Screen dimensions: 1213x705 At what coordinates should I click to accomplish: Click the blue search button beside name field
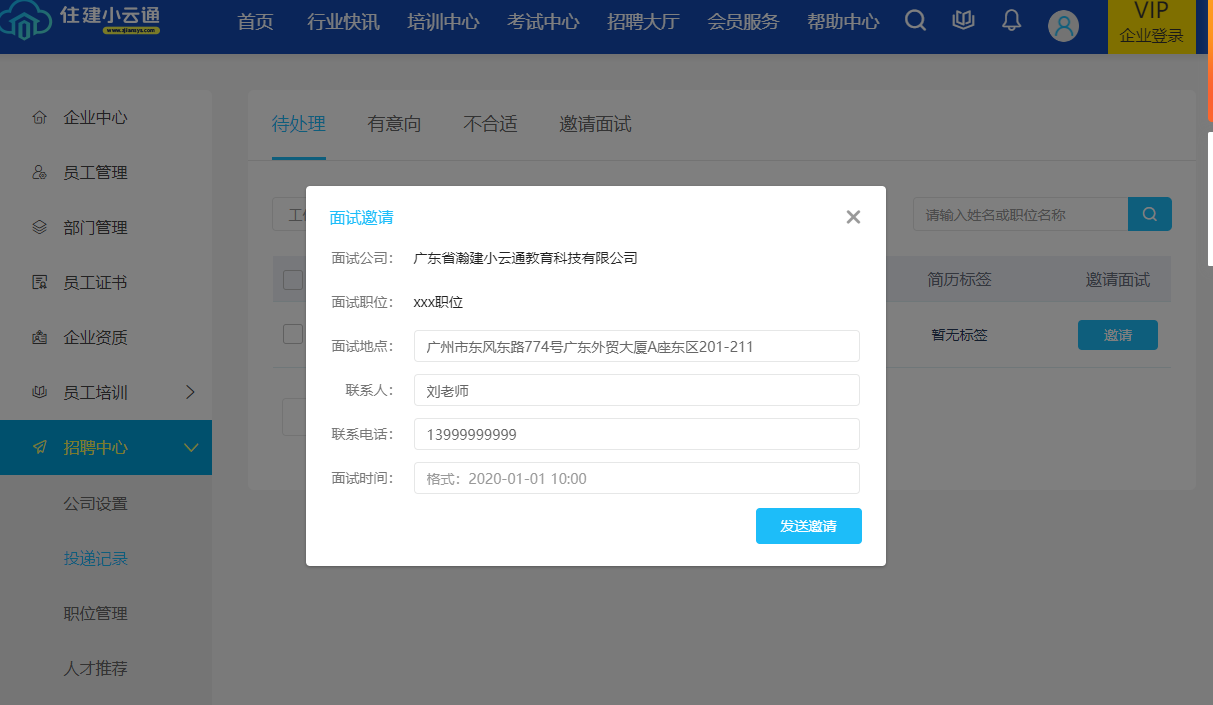[1149, 214]
